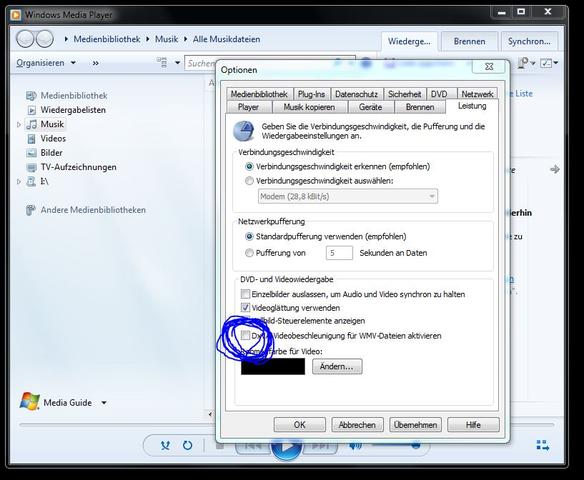The height and width of the screenshot is (480, 584).
Task: Mute the sound with the speaker icon
Action: click(x=356, y=445)
